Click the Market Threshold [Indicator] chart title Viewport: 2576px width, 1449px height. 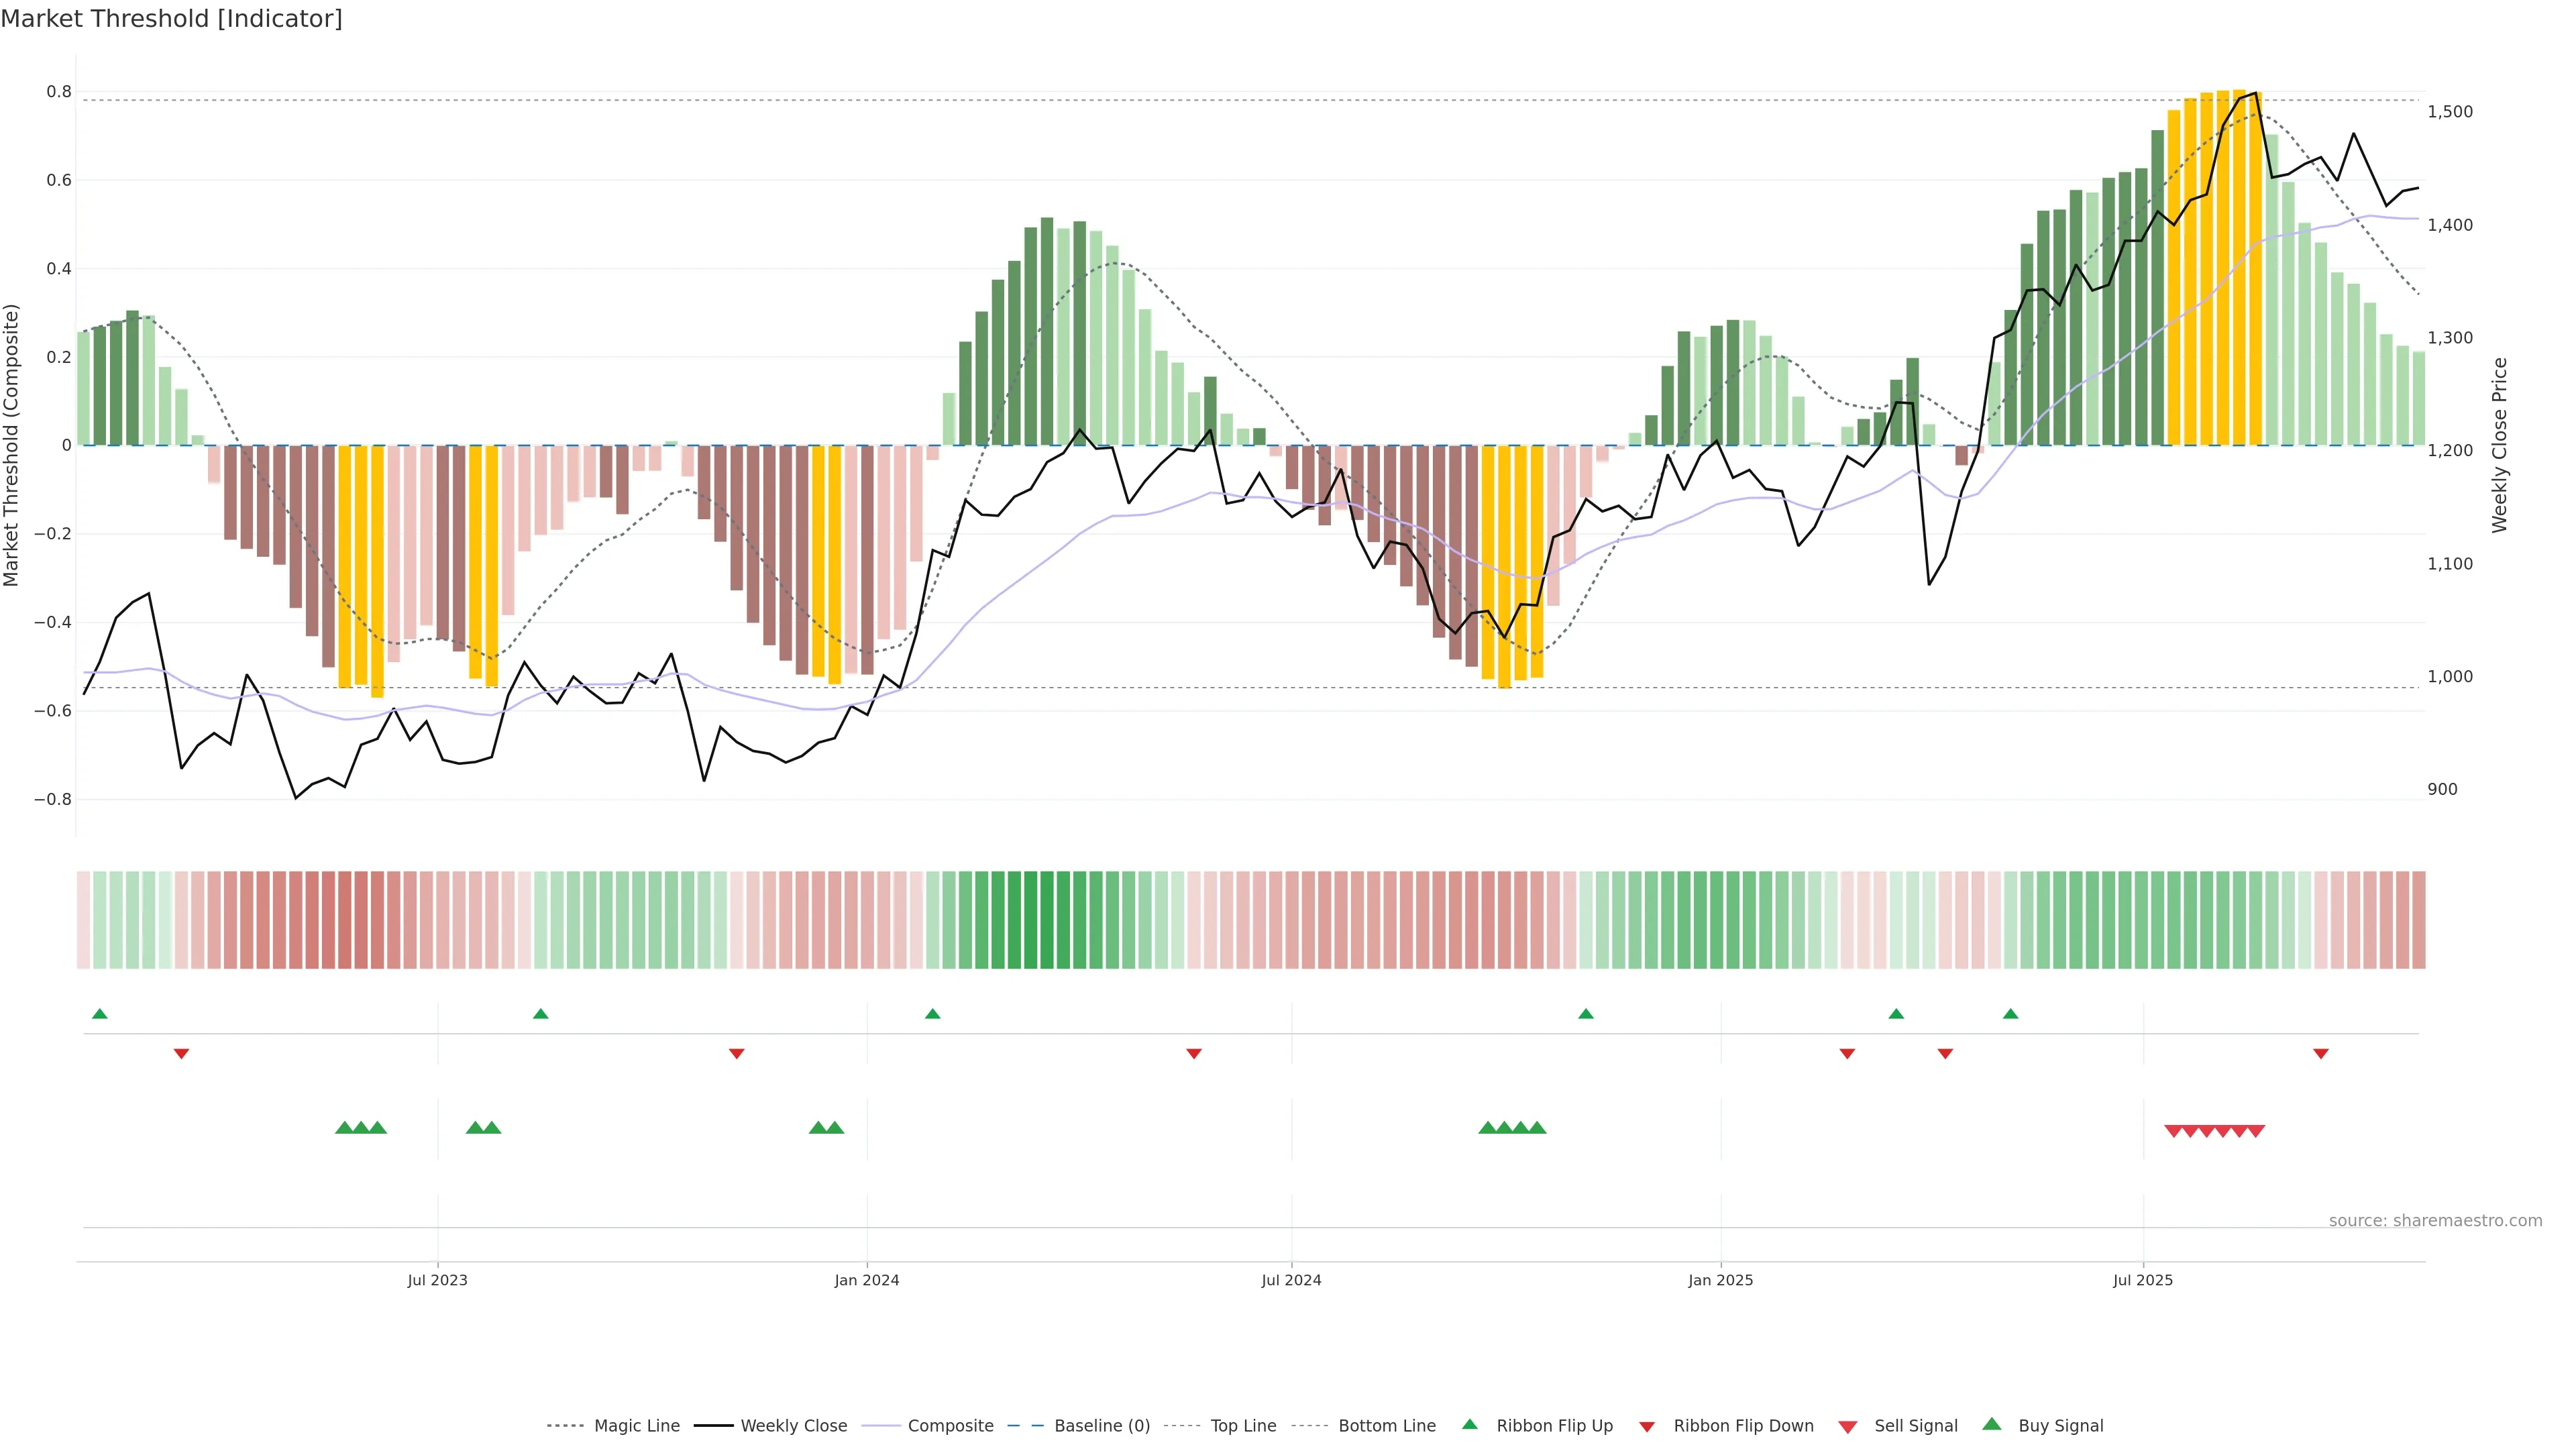(x=171, y=19)
